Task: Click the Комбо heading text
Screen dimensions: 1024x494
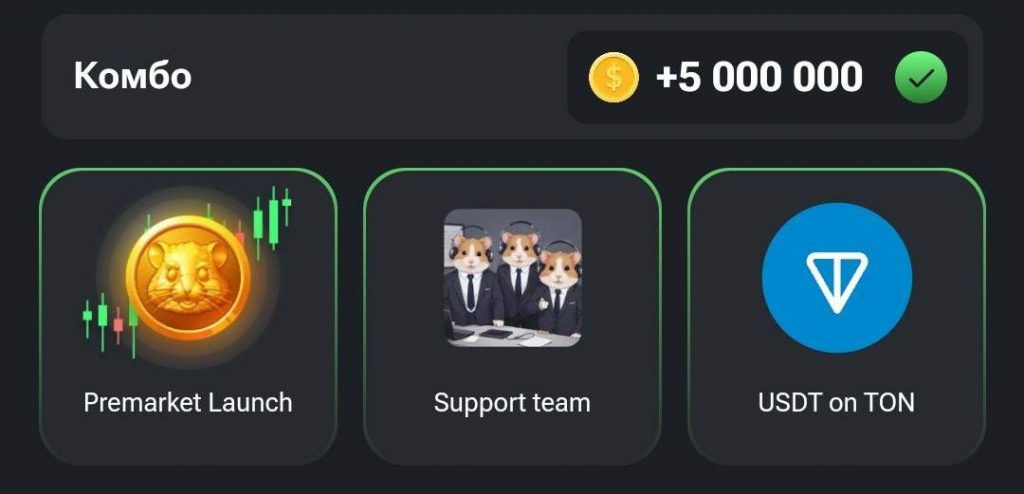Action: tap(133, 76)
